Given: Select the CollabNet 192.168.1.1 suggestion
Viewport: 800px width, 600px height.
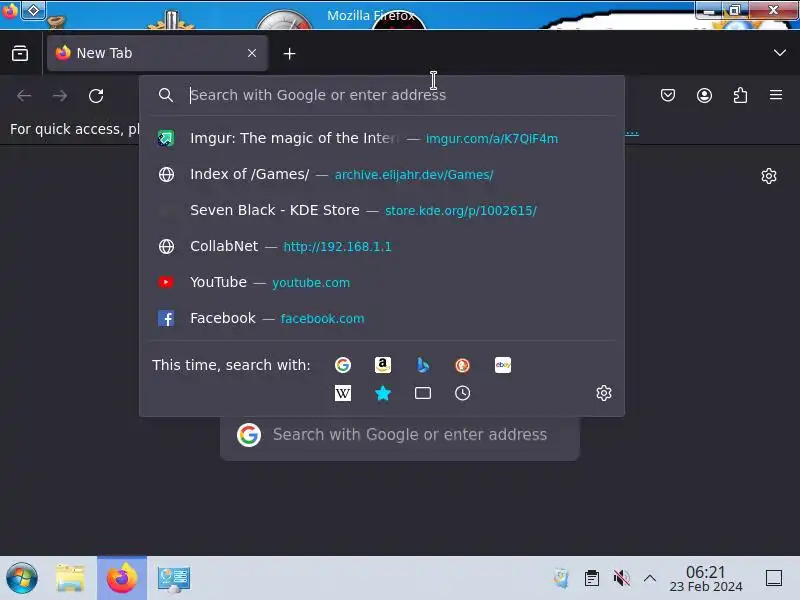Looking at the screenshot, I should (382, 246).
